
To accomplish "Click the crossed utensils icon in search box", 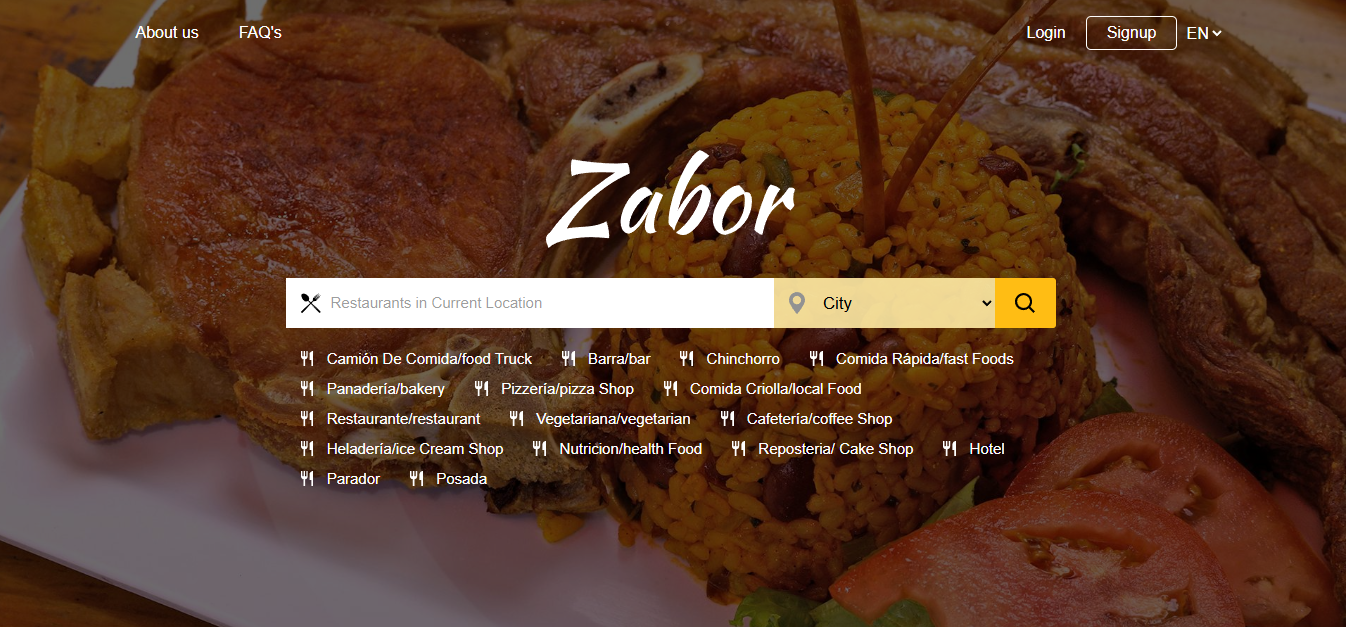I will pyautogui.click(x=311, y=303).
